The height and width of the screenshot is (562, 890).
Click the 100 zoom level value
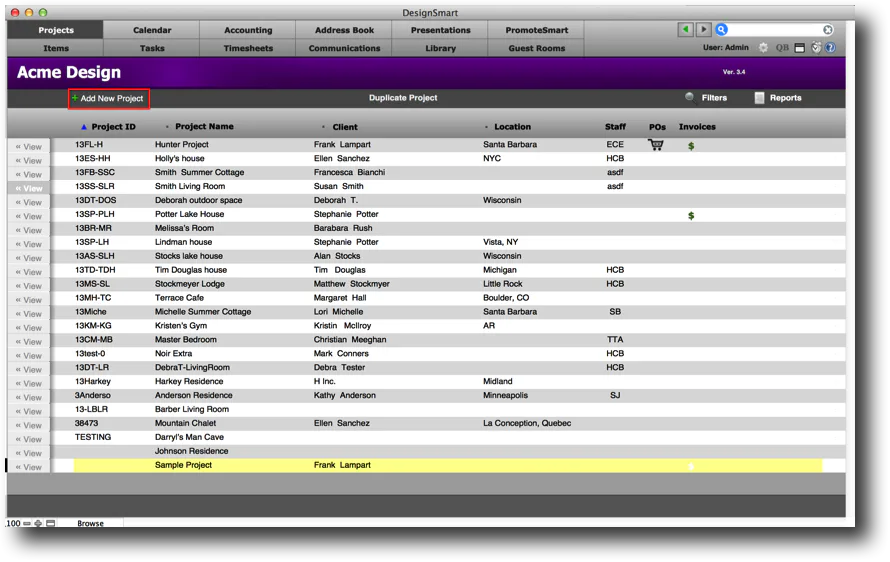pyautogui.click(x=13, y=523)
